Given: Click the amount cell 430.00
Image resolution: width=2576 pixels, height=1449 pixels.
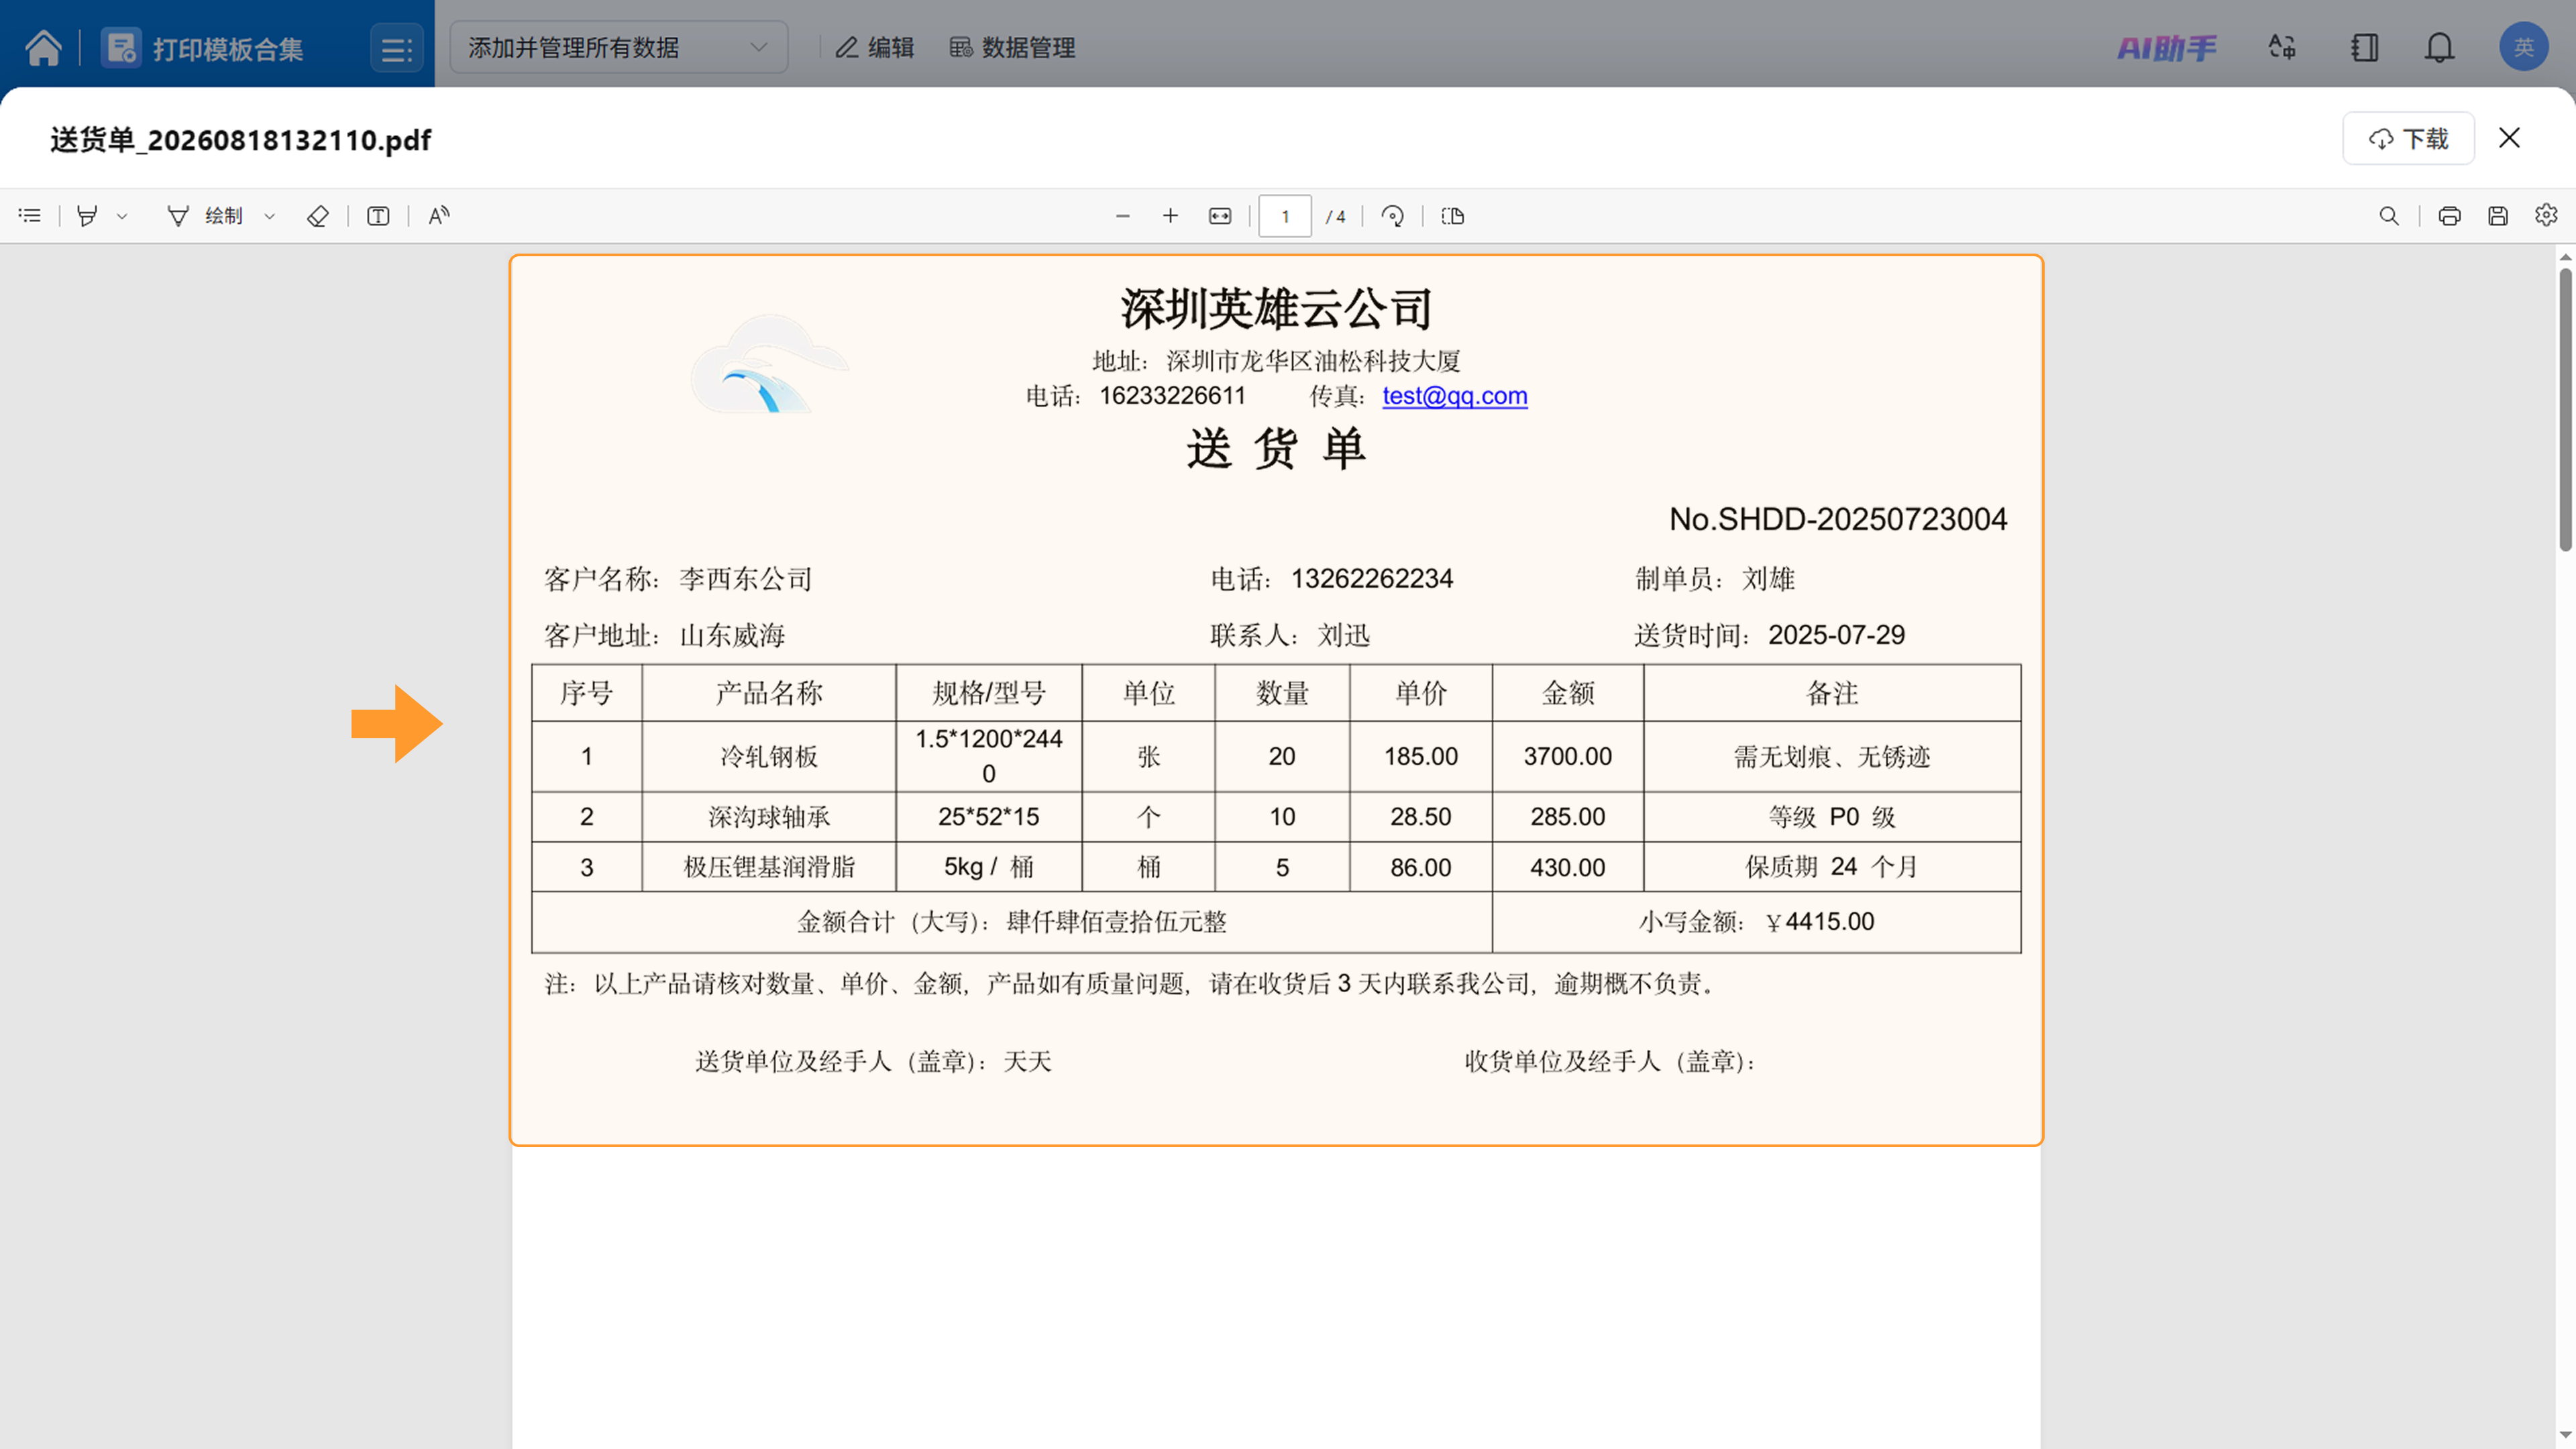Looking at the screenshot, I should tap(1568, 867).
